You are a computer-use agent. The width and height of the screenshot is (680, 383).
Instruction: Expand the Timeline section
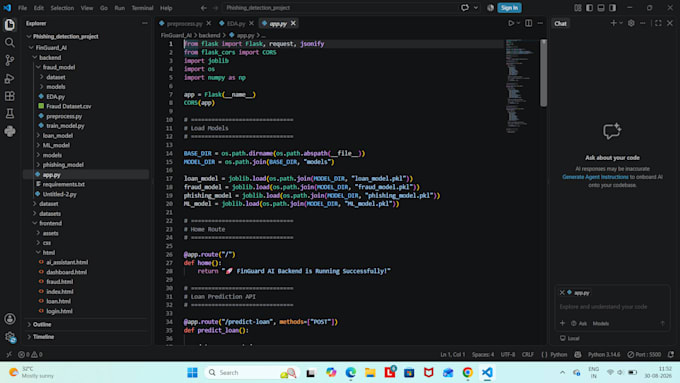coord(43,337)
